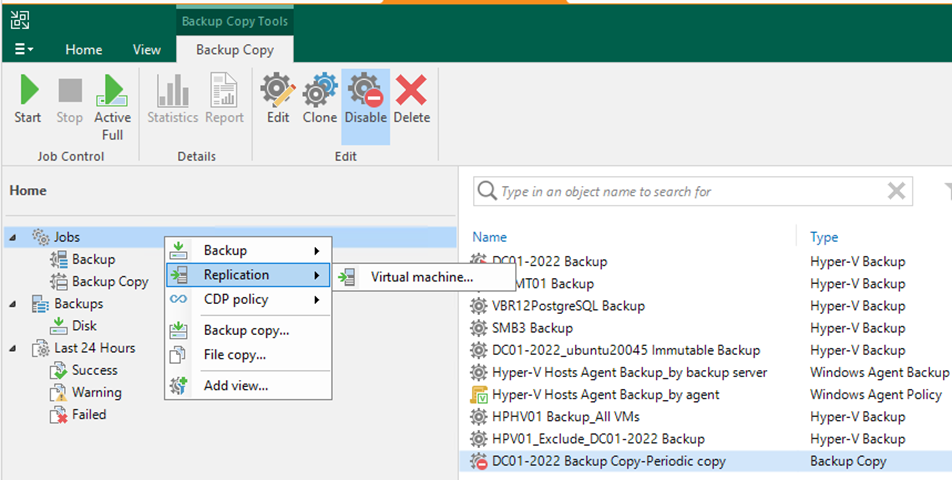Click the Windows Agent Backup type cell
This screenshot has width=952, height=480.
click(879, 373)
